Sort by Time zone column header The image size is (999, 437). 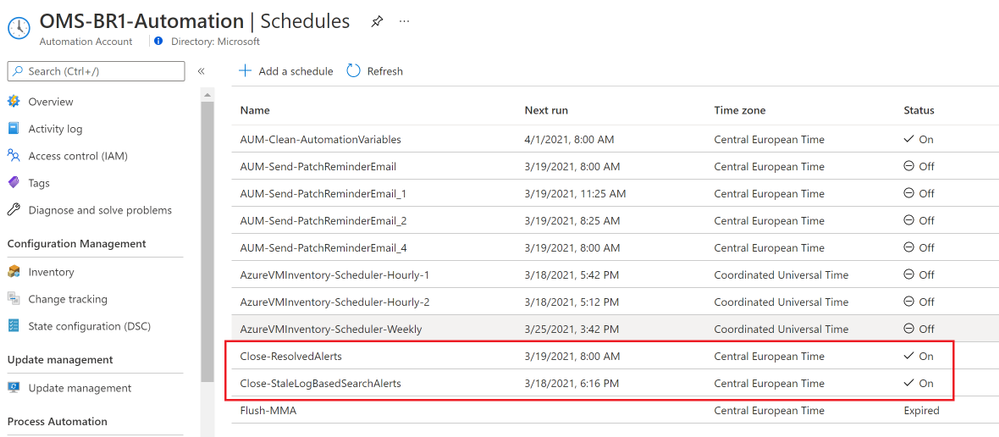pyautogui.click(x=740, y=110)
